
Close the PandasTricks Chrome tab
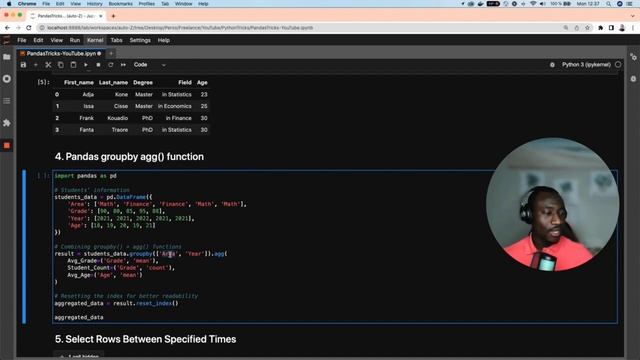pyautogui.click(x=101, y=16)
